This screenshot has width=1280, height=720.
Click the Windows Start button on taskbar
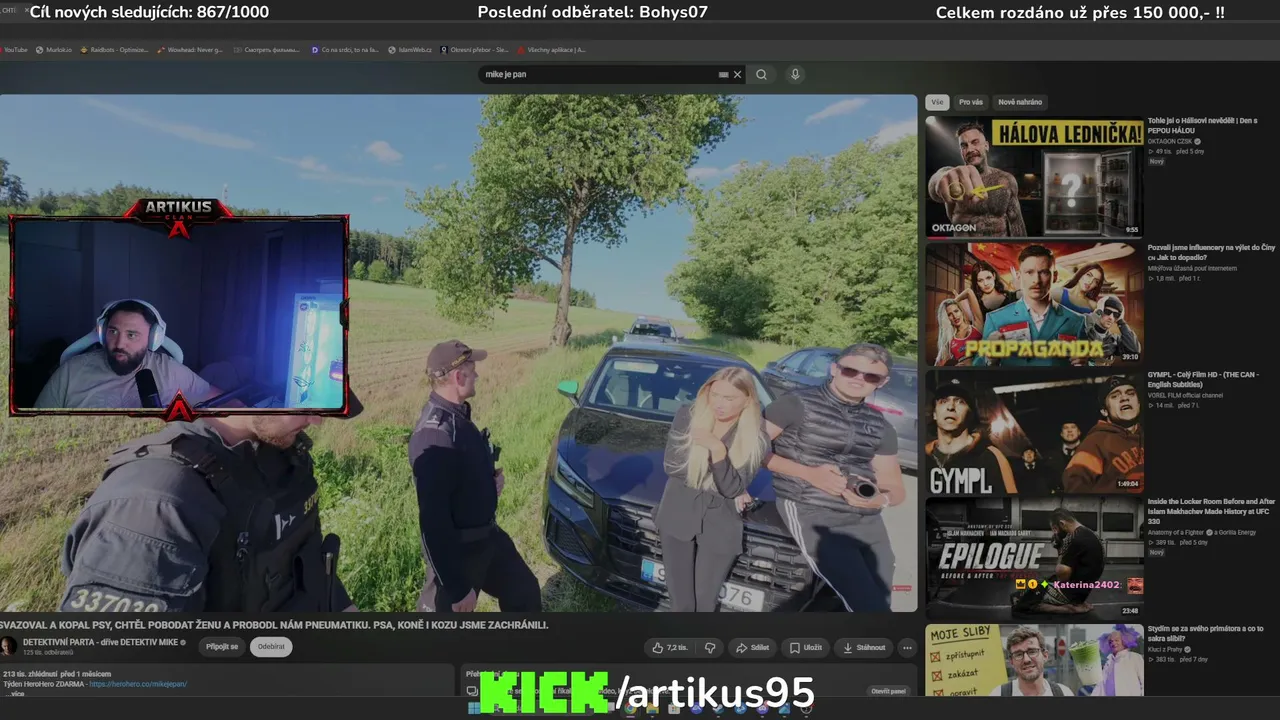pyautogui.click(x=473, y=708)
